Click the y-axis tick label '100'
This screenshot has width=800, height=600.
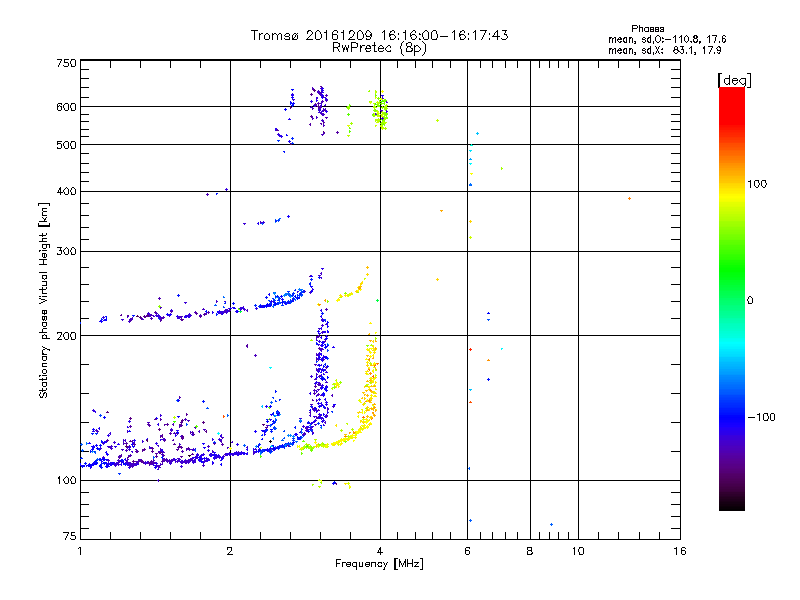(66, 481)
